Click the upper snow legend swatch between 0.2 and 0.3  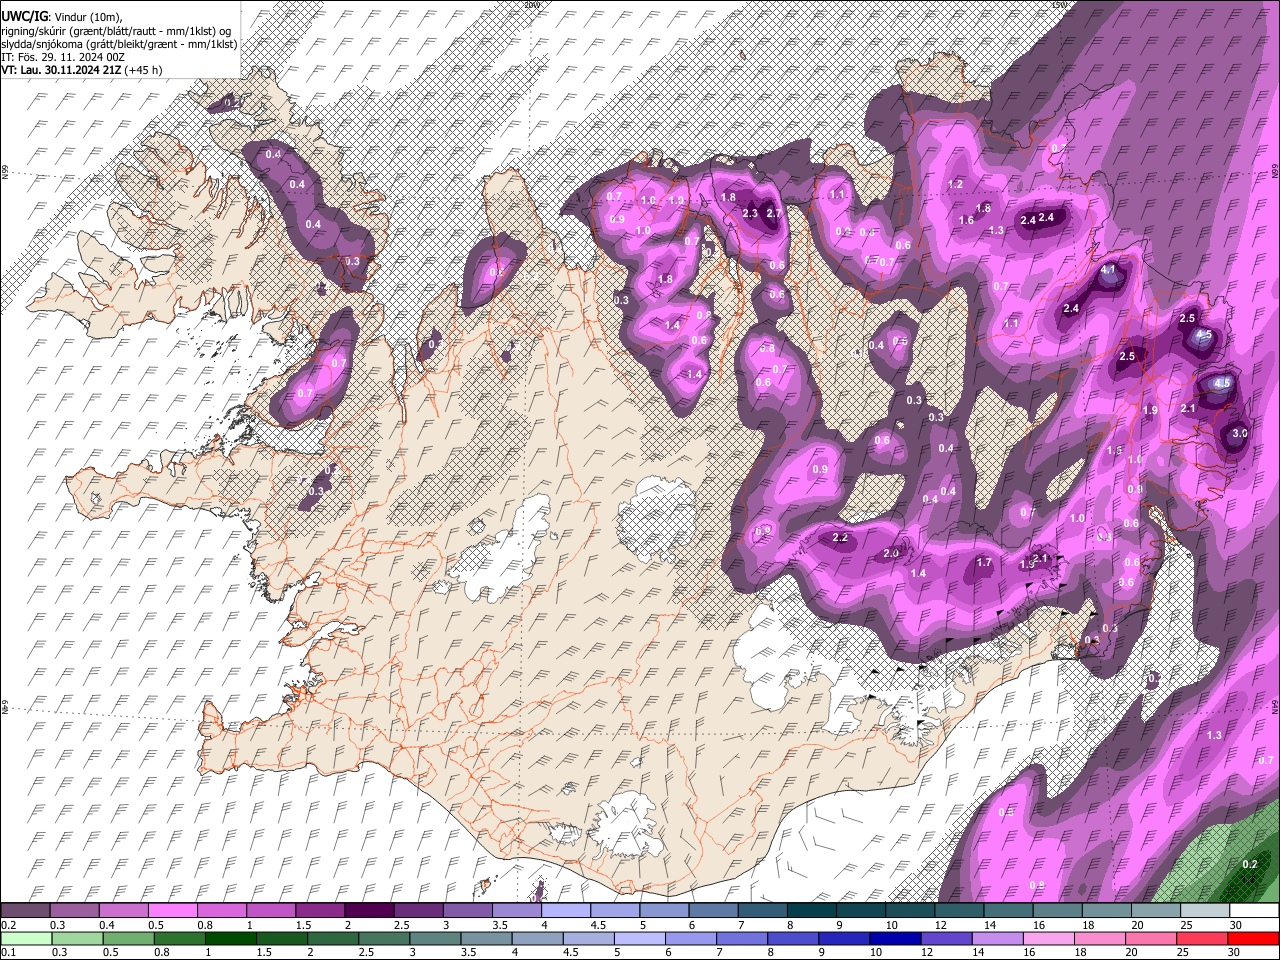(x=27, y=911)
